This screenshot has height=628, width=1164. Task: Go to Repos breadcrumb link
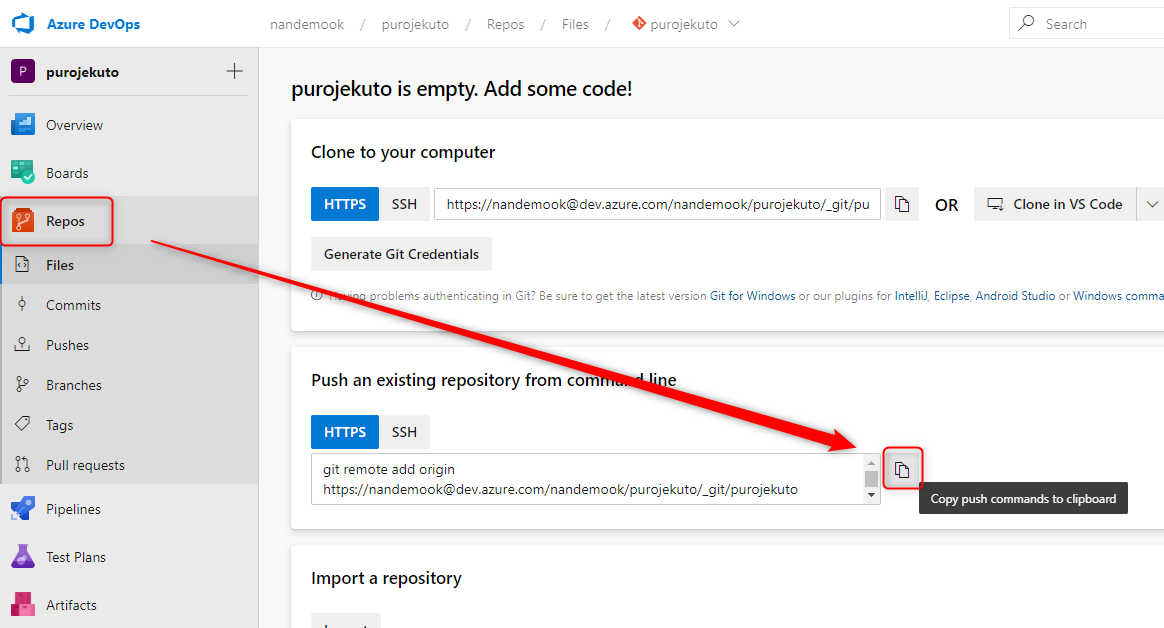[506, 24]
